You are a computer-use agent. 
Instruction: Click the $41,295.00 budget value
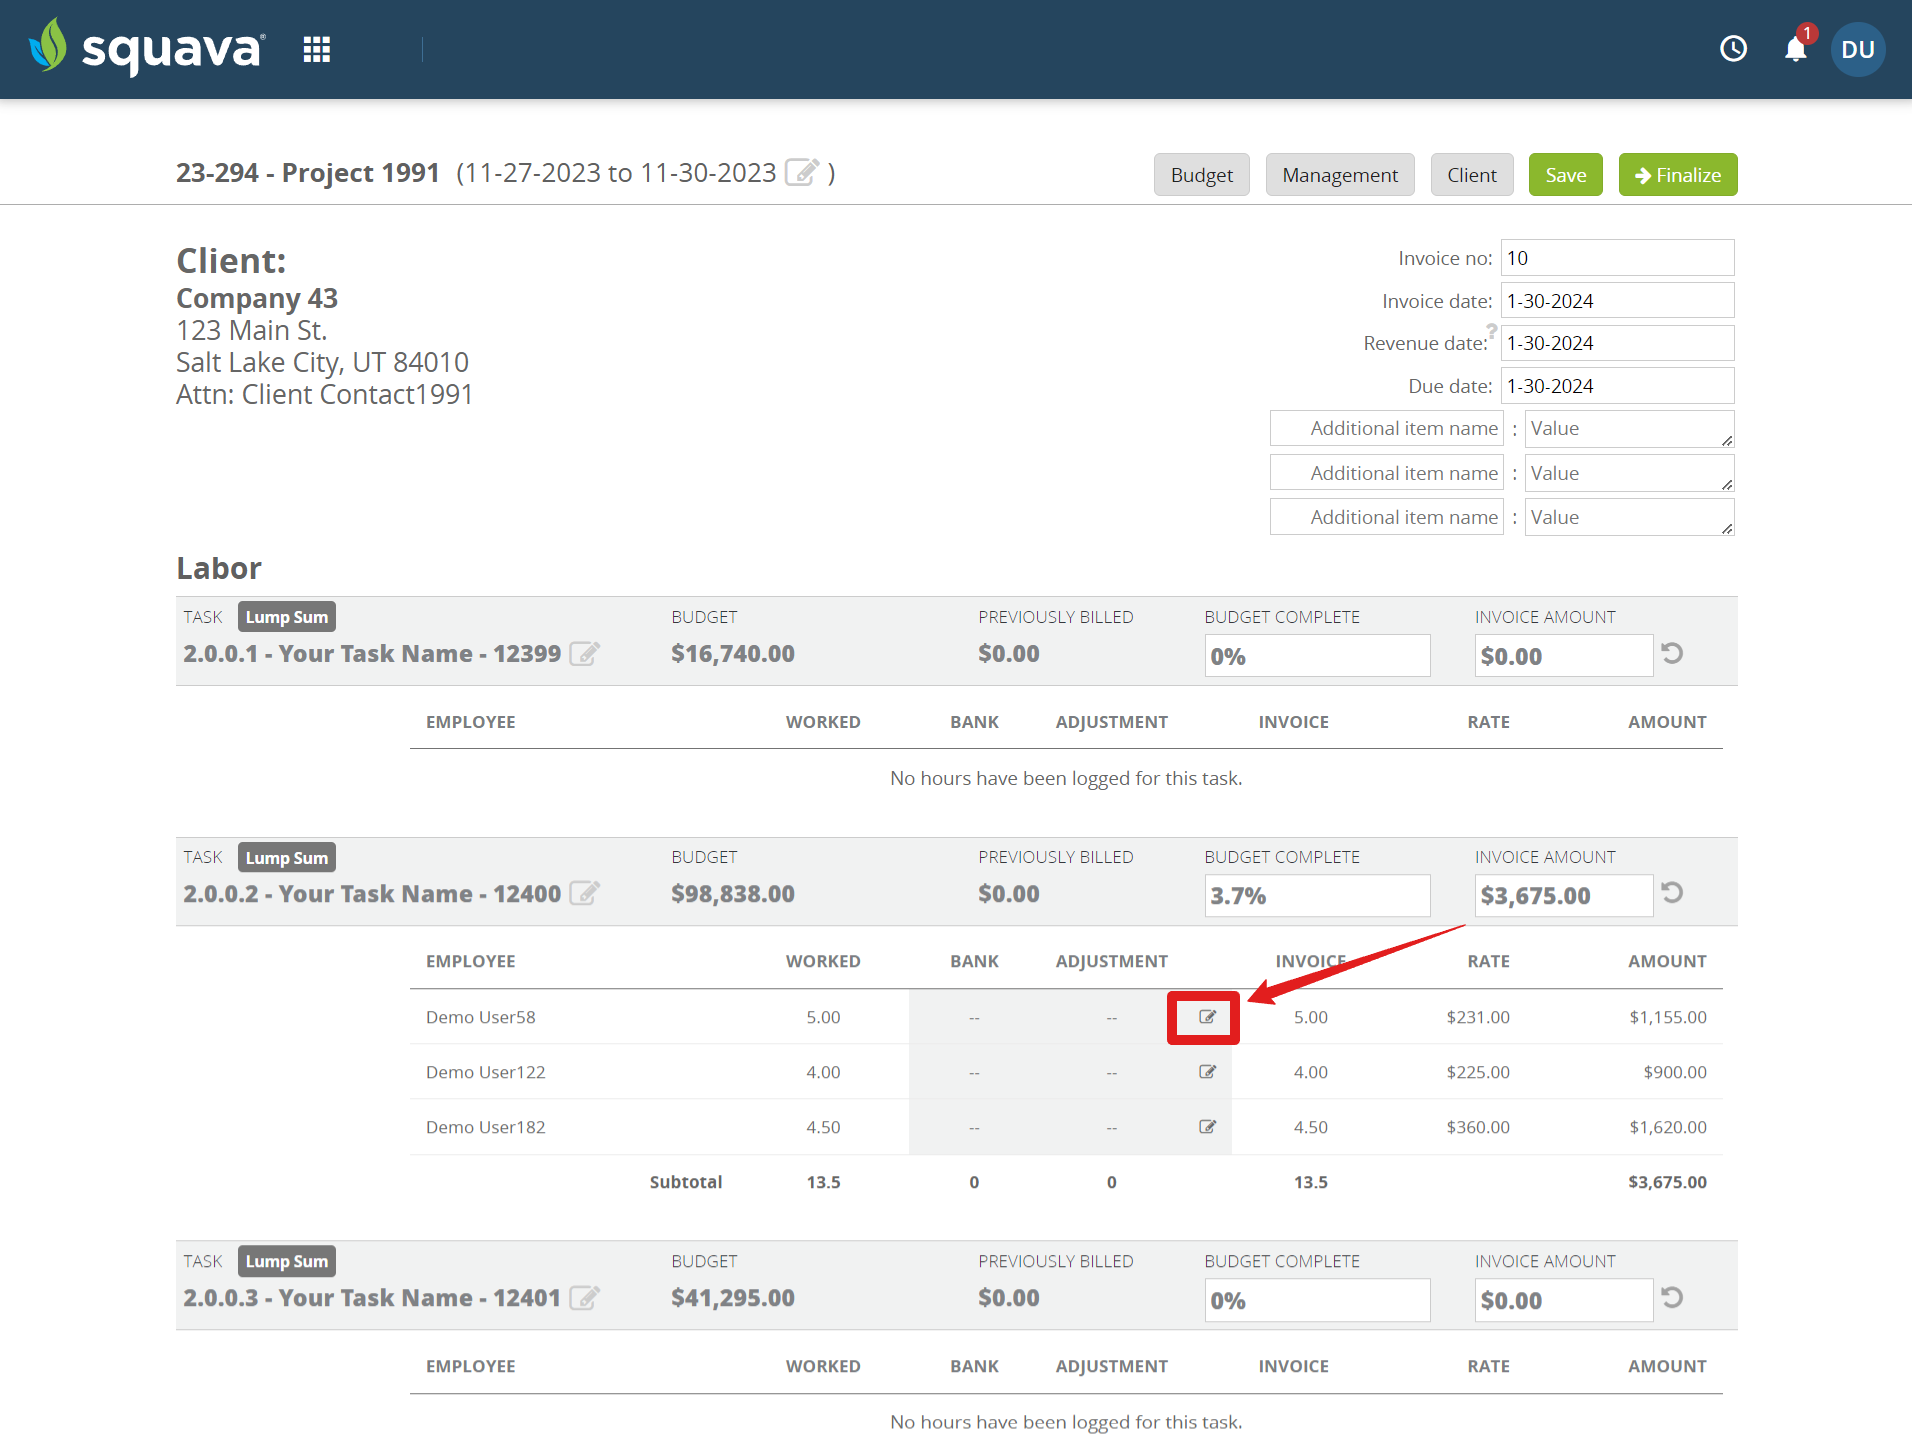[x=733, y=1297]
